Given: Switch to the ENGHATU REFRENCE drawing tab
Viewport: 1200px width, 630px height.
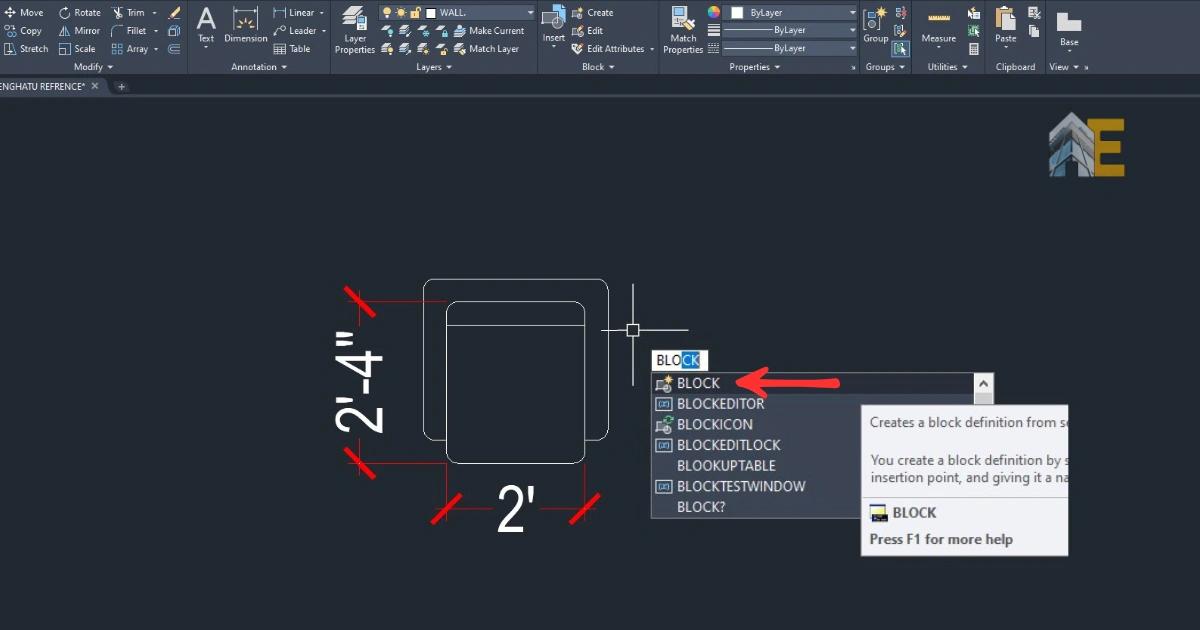Looking at the screenshot, I should click(x=40, y=86).
